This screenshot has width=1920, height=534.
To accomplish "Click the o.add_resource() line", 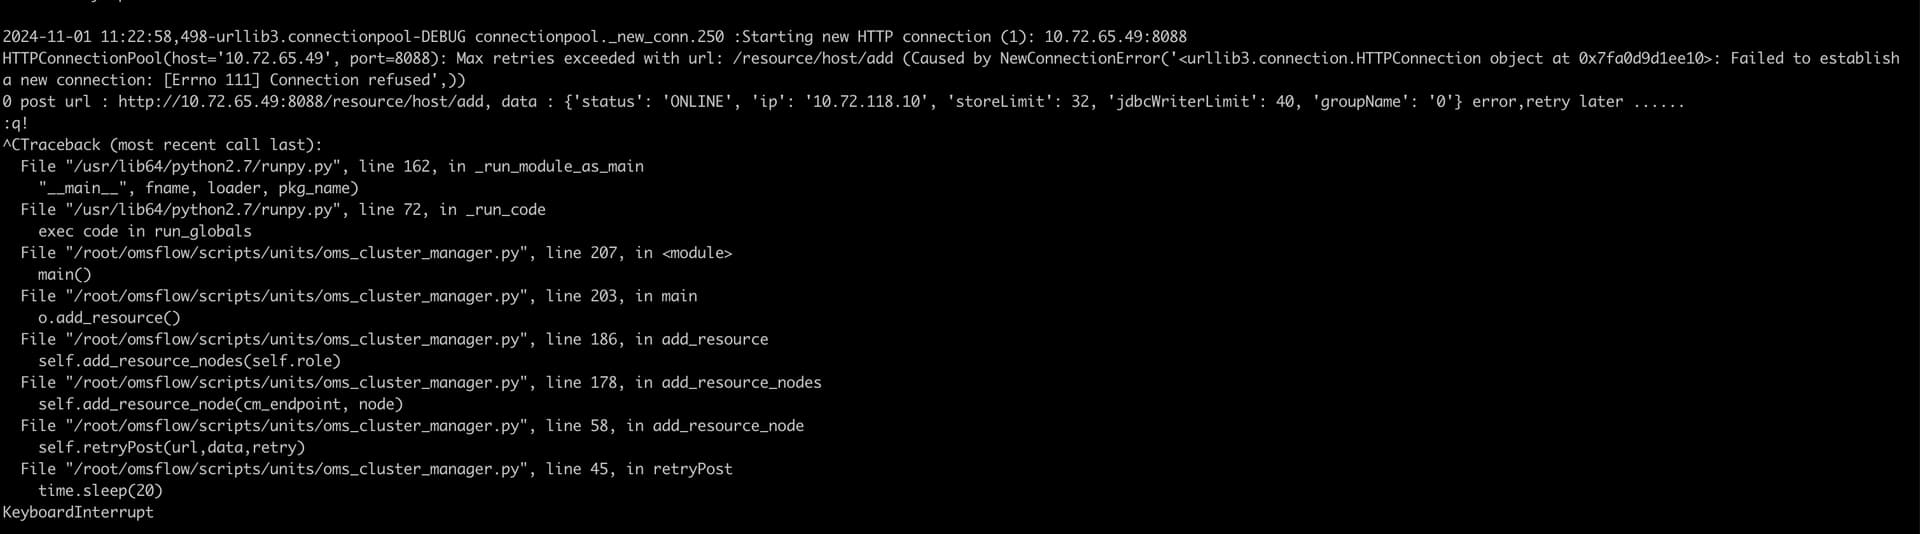I will point(109,318).
